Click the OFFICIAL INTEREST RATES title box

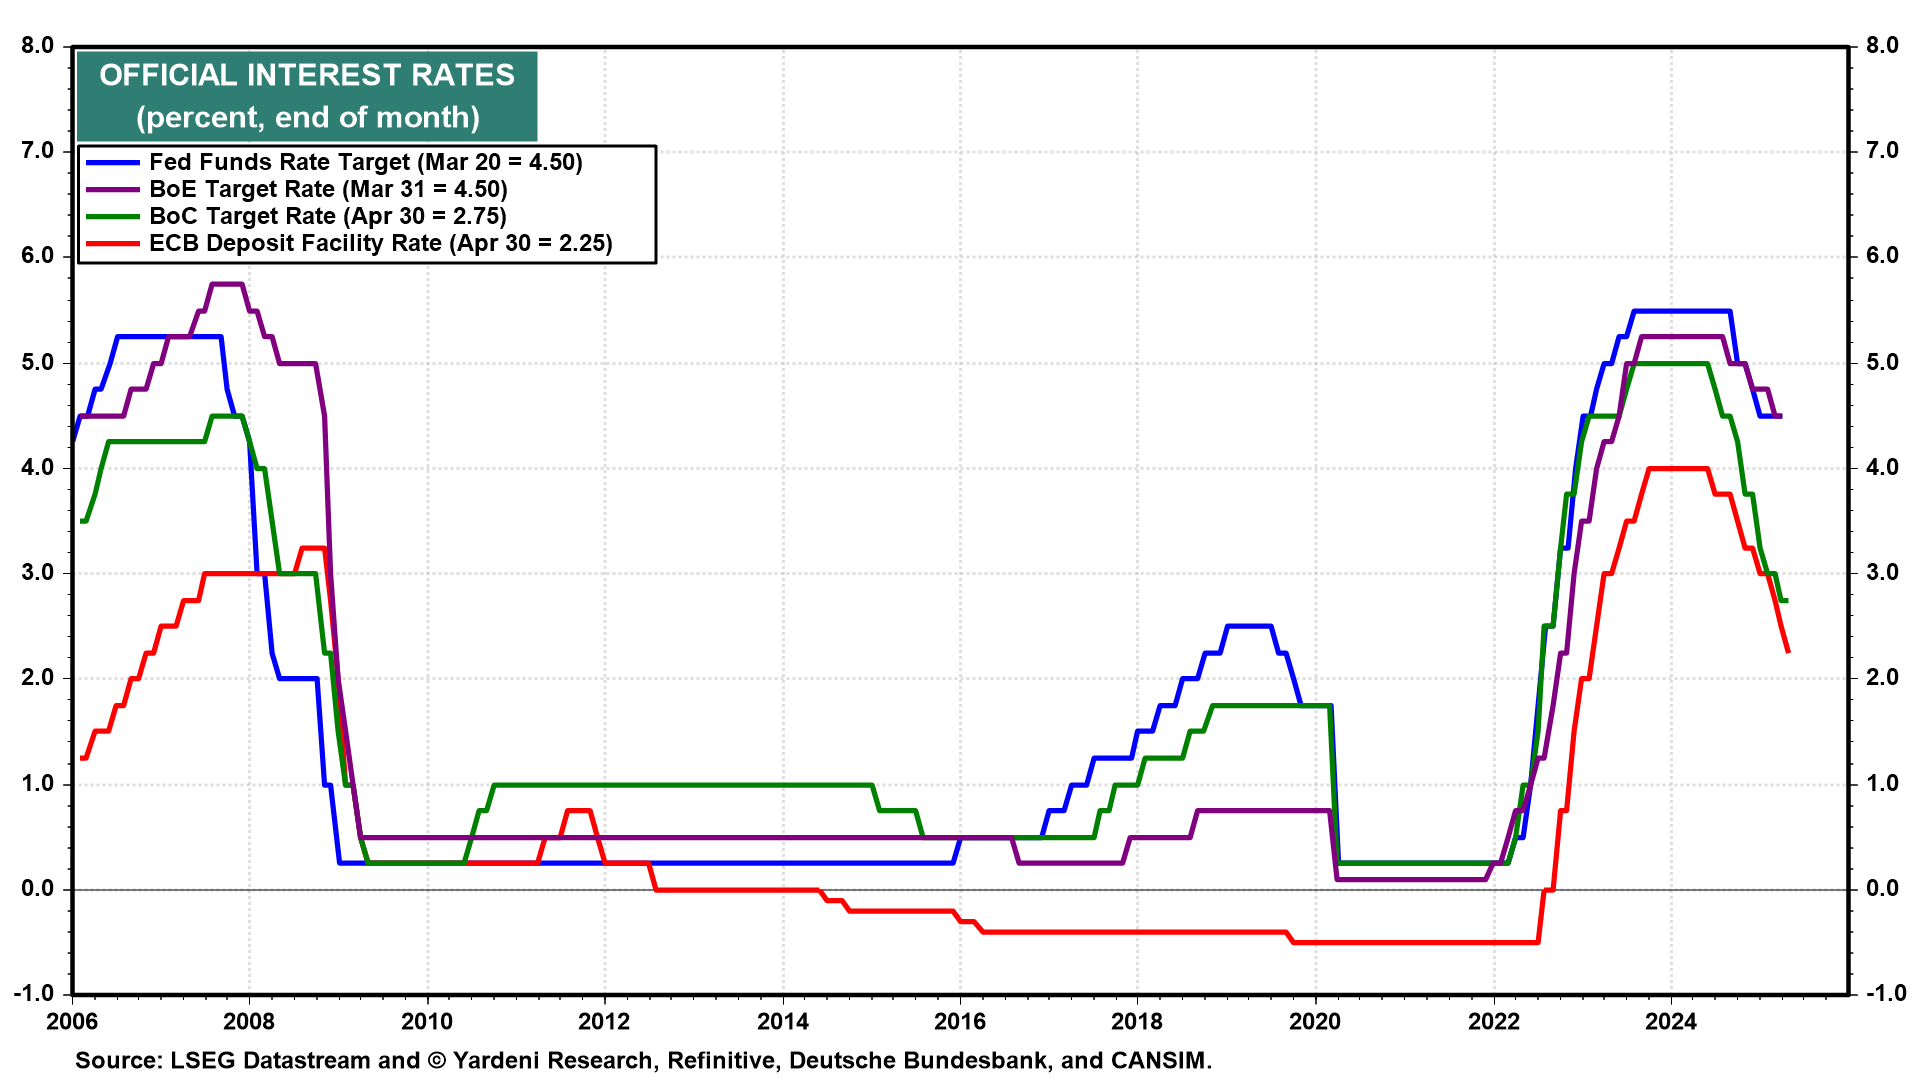(307, 96)
